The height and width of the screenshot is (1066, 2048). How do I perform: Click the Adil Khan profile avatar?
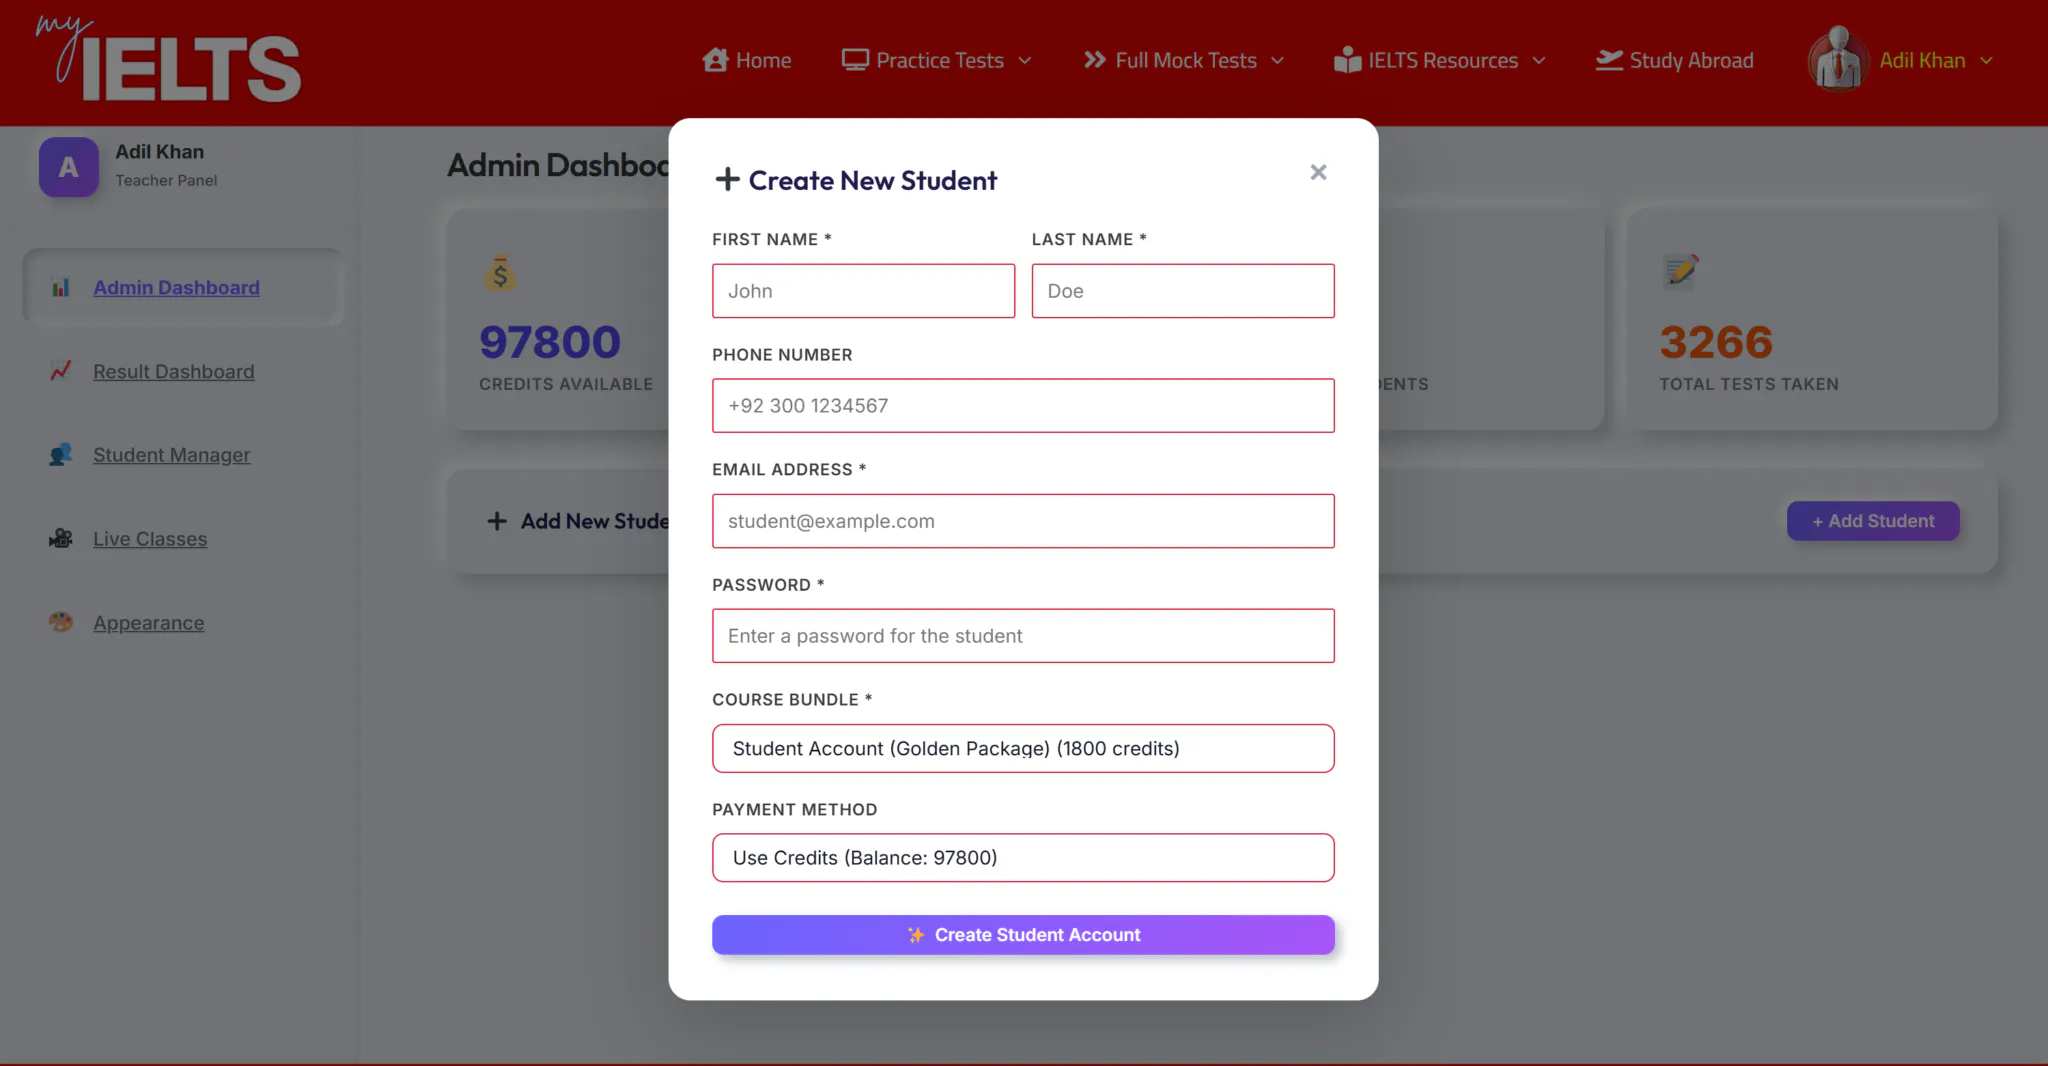(x=1838, y=59)
